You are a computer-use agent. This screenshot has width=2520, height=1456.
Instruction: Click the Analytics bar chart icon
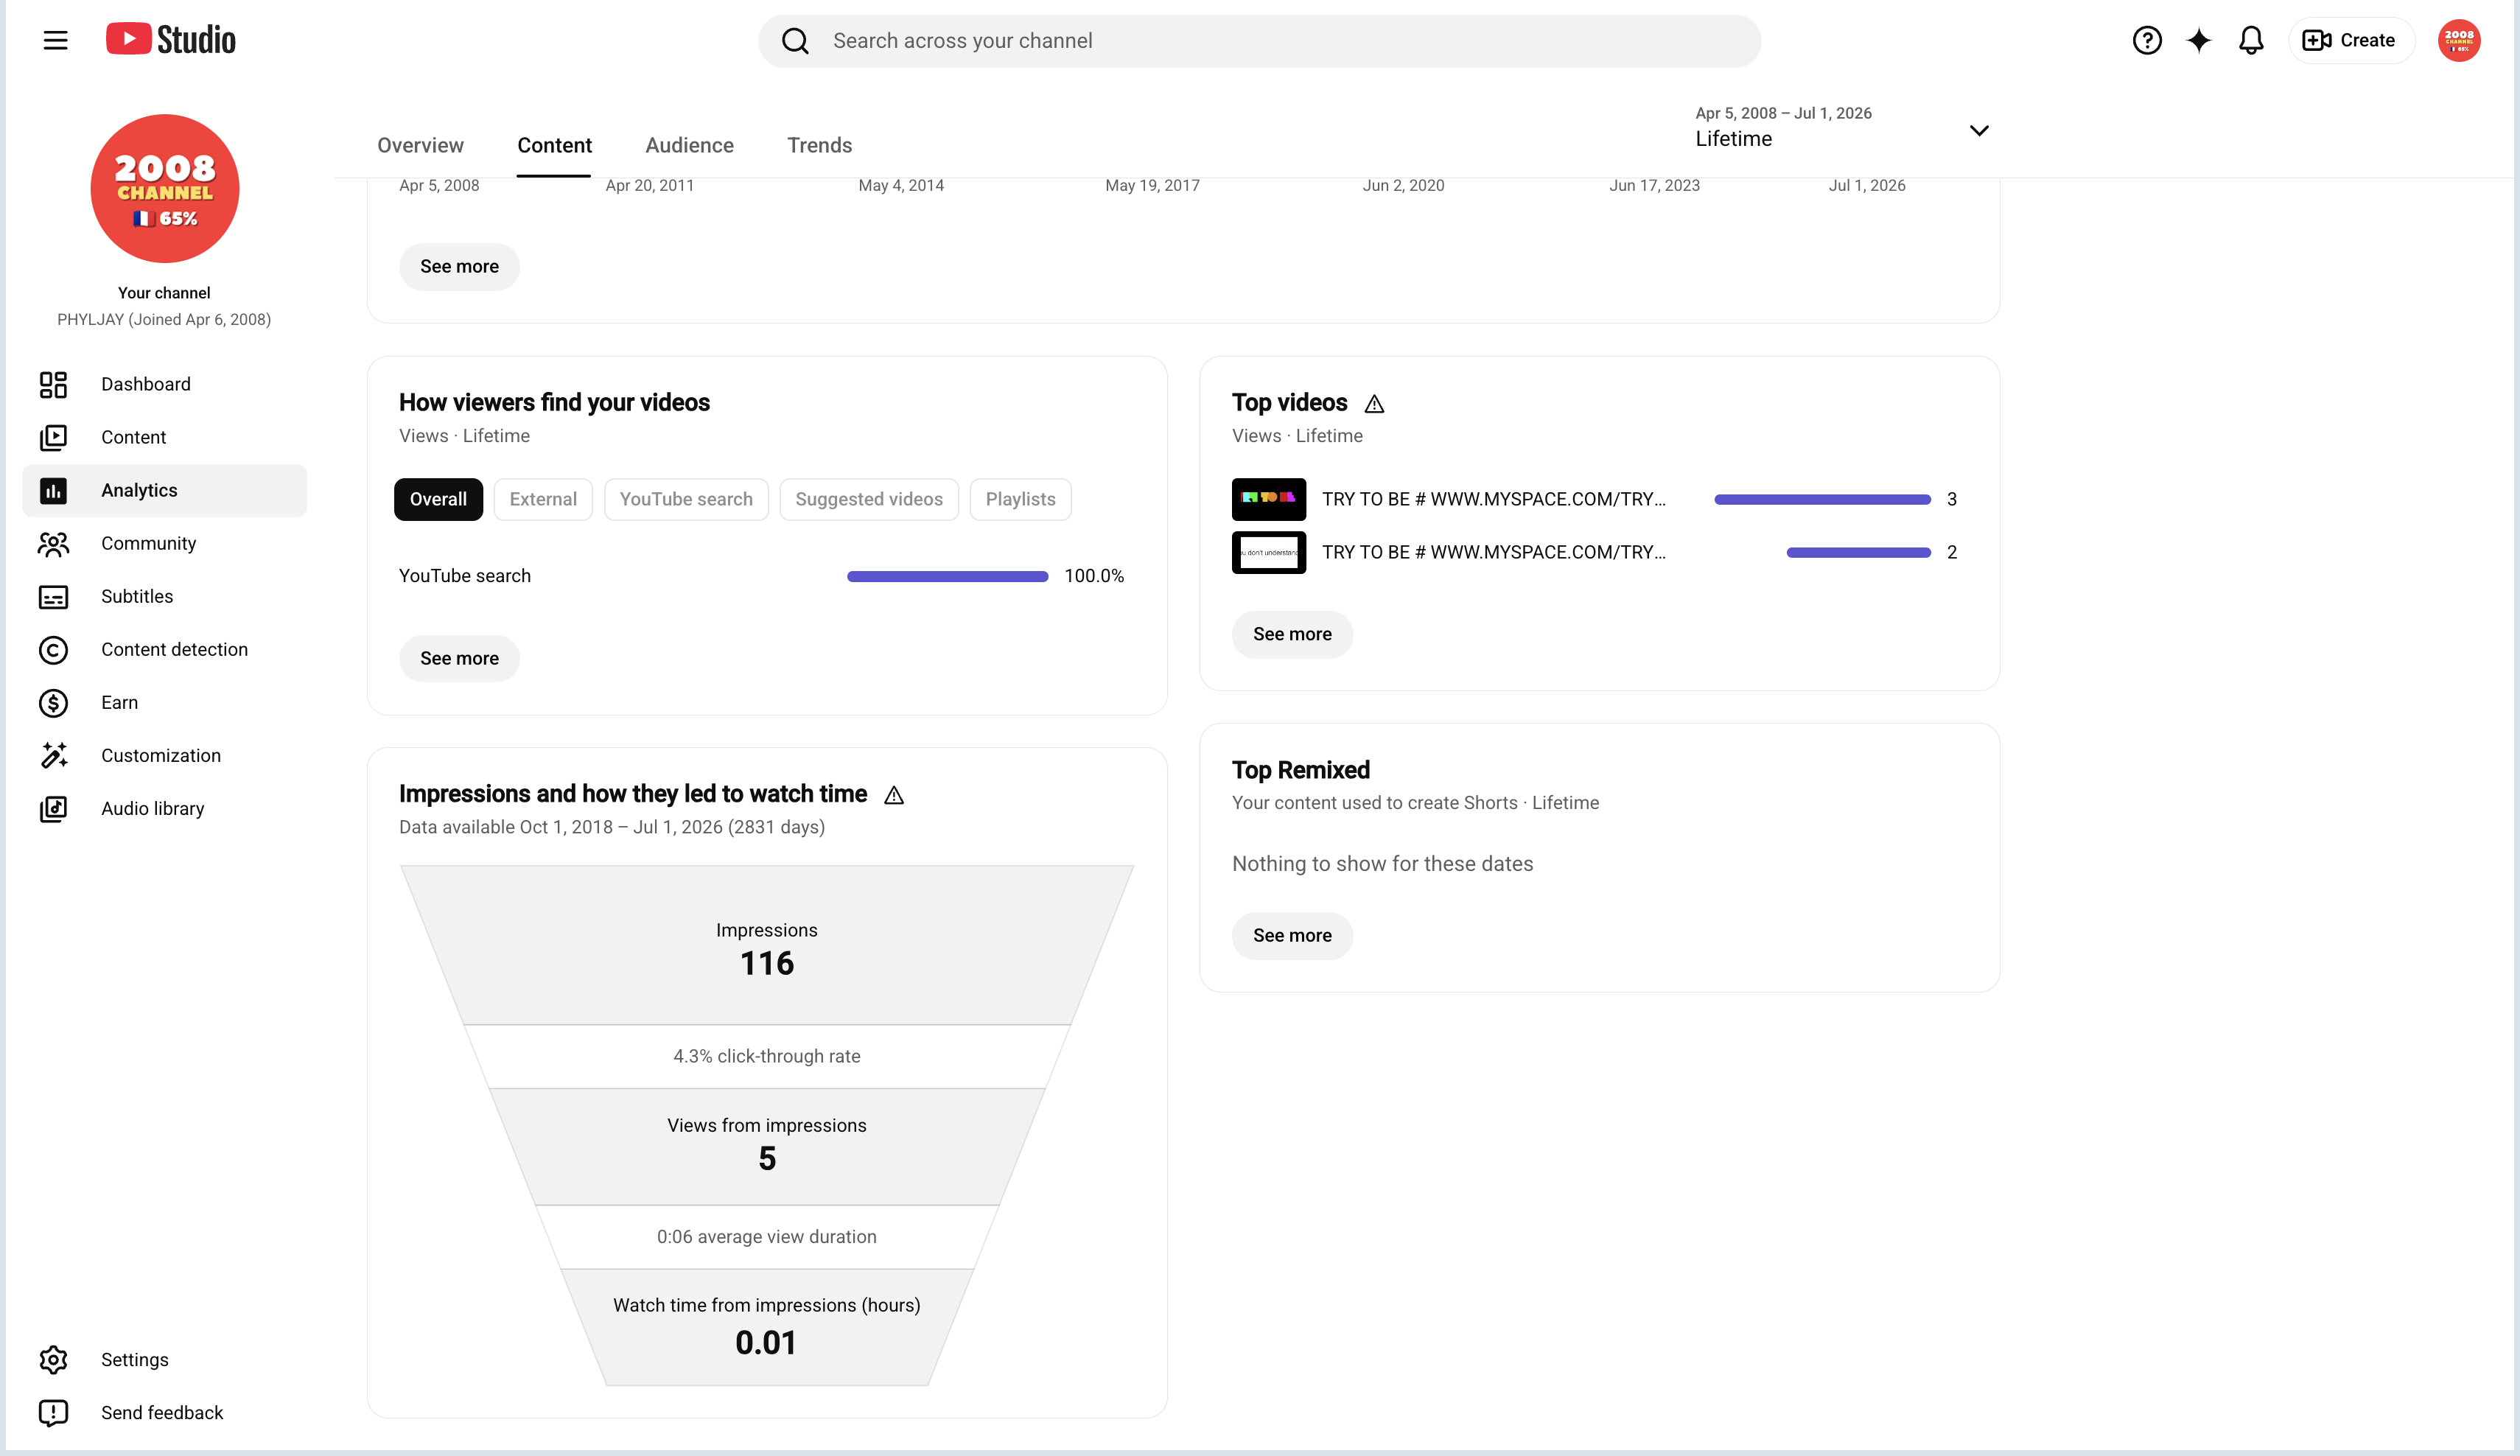[x=53, y=490]
